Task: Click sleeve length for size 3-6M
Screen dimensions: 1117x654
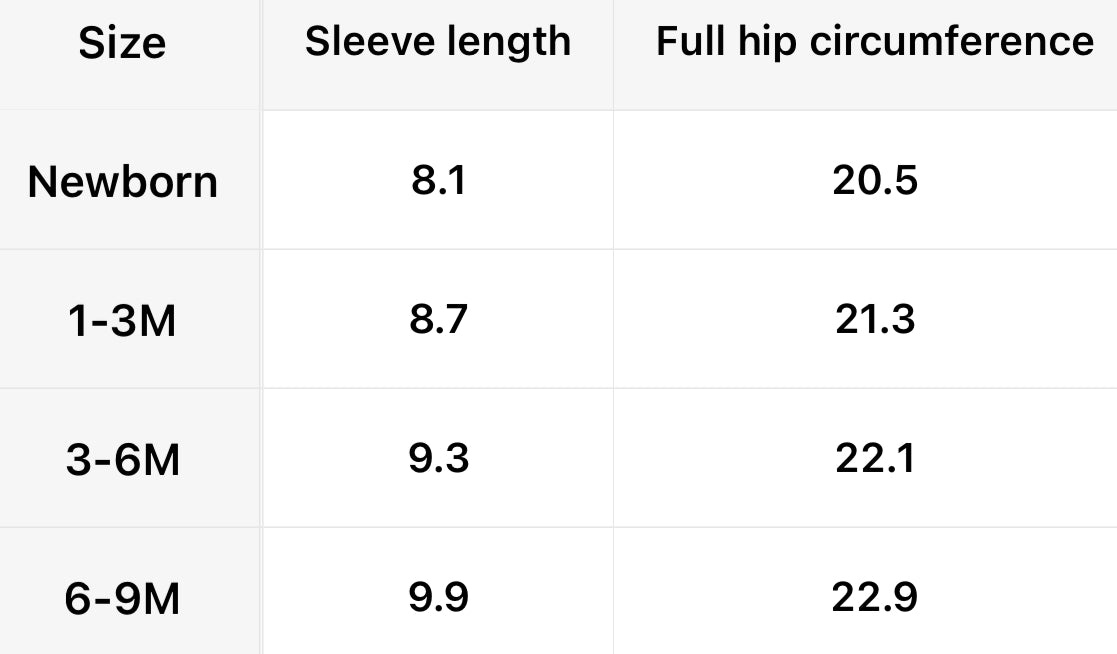Action: (438, 459)
